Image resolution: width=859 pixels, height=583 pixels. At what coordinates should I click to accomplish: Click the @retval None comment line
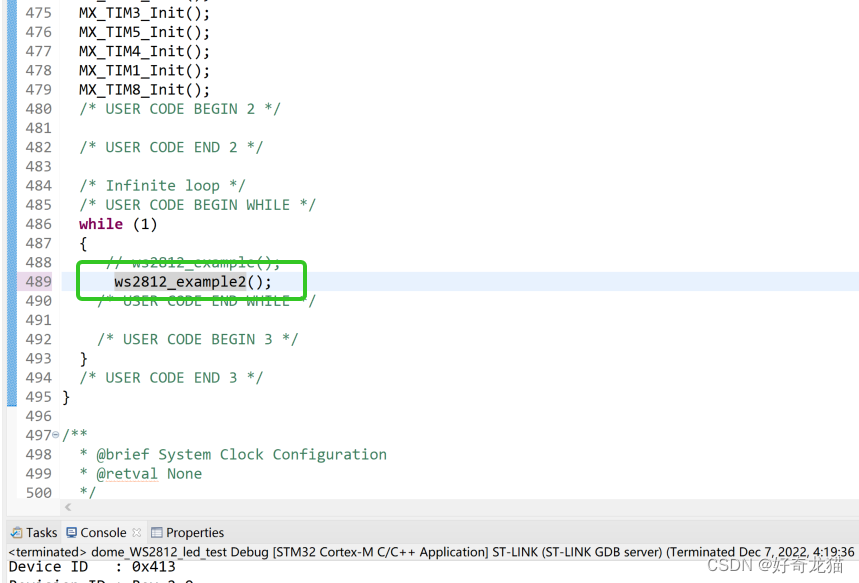140,473
